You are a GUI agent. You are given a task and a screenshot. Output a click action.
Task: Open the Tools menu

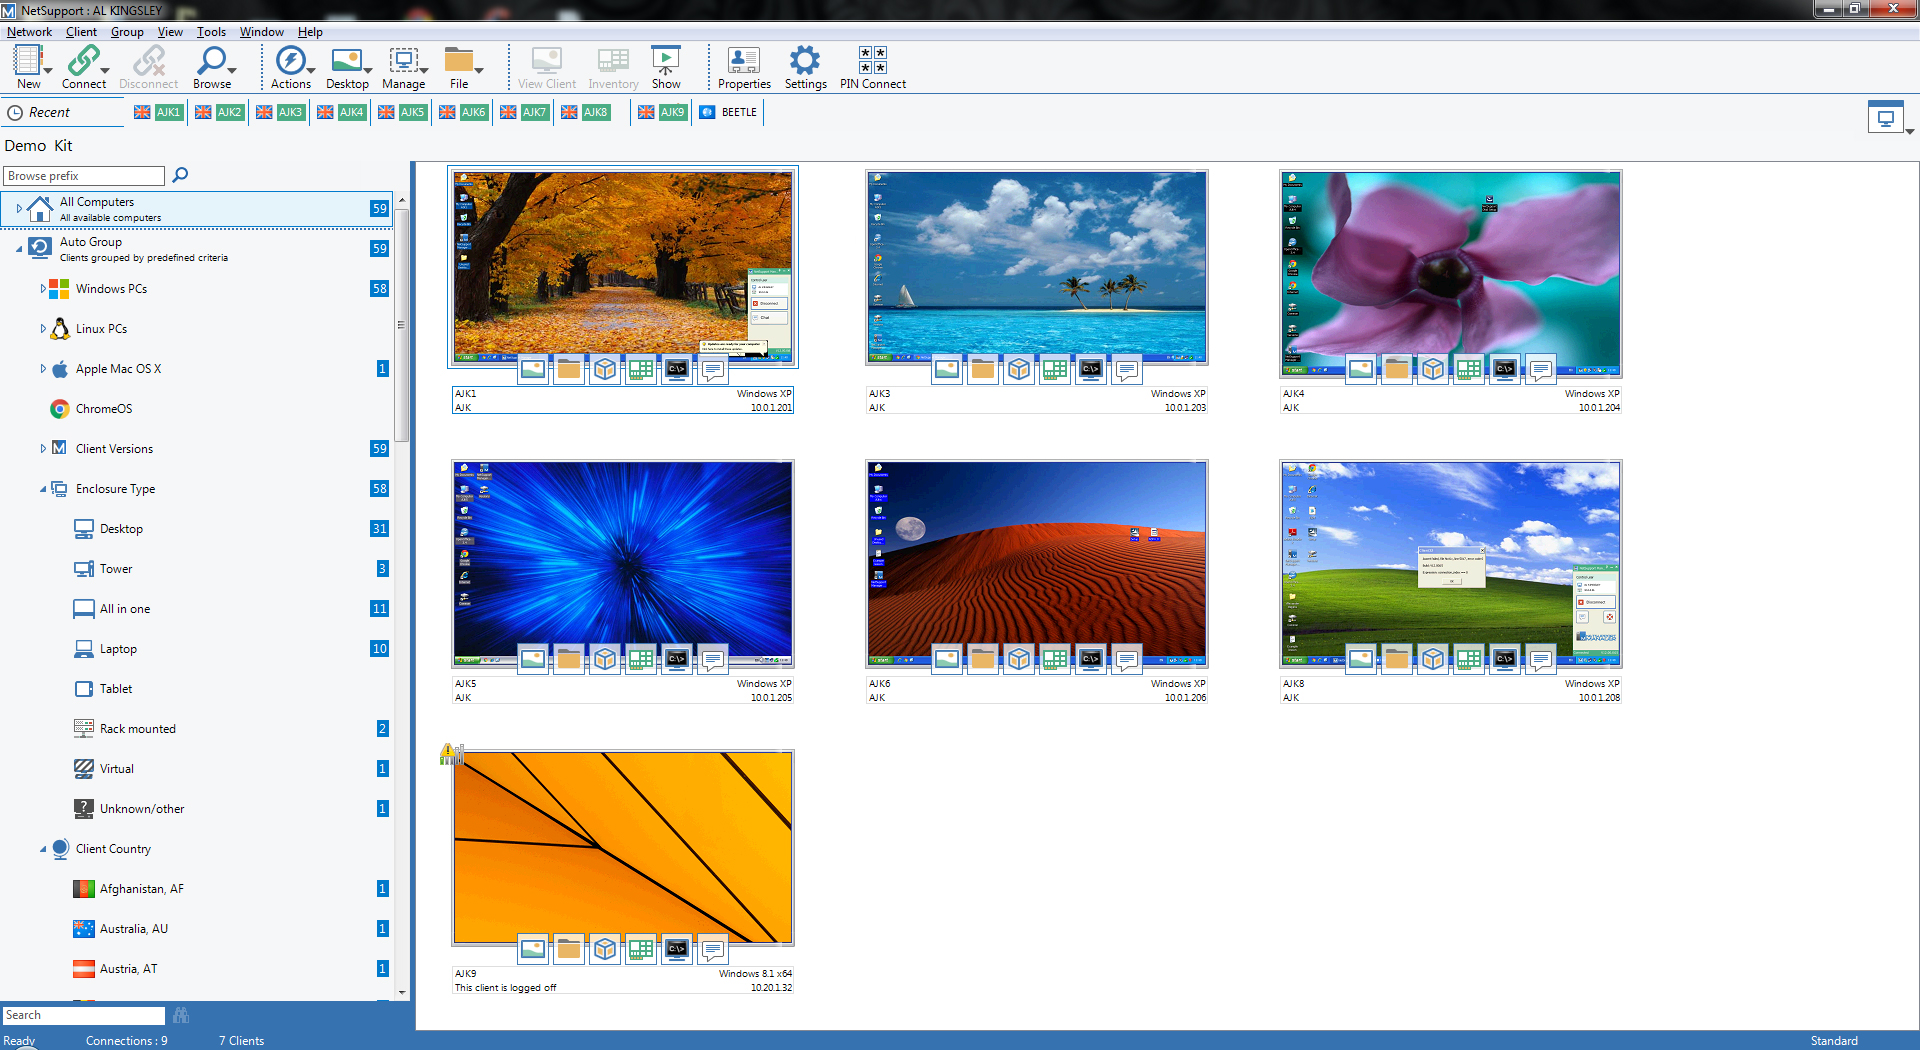pos(210,32)
